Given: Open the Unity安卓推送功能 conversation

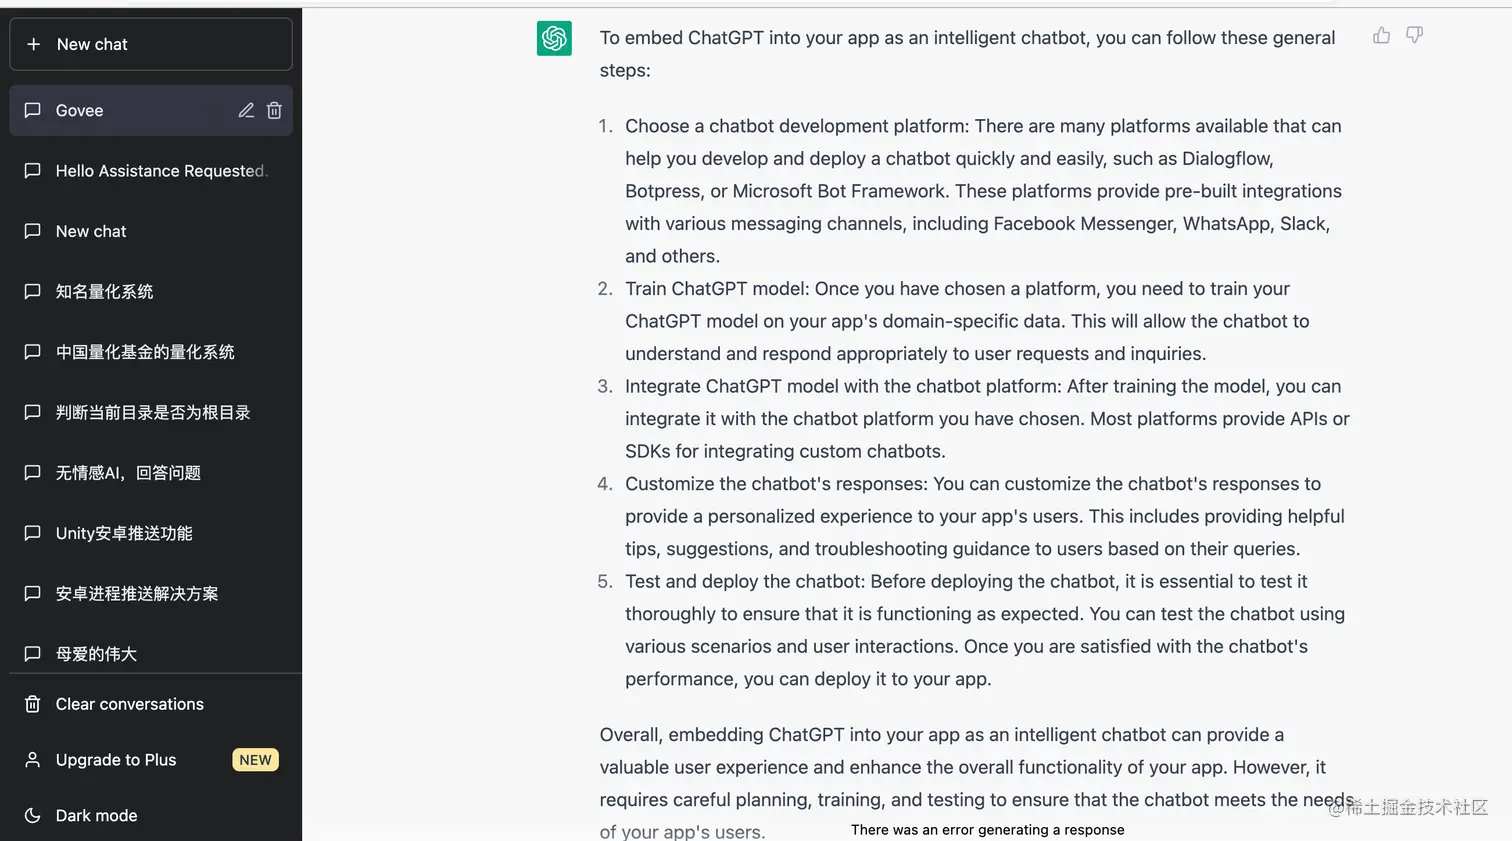Looking at the screenshot, I should [124, 533].
